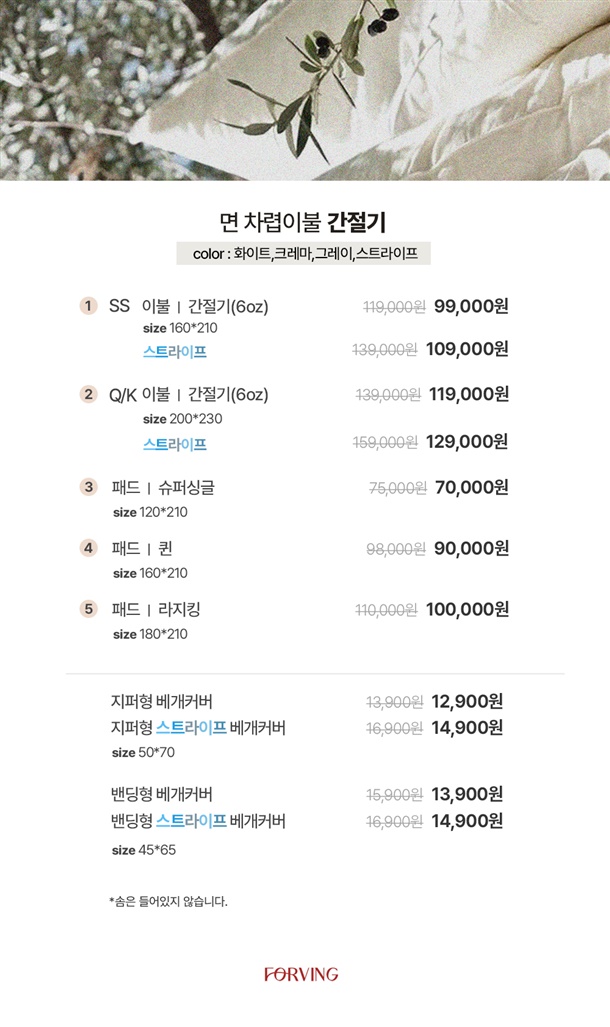Click the number 2 circle badge
This screenshot has width=610, height=1027.
[88, 395]
